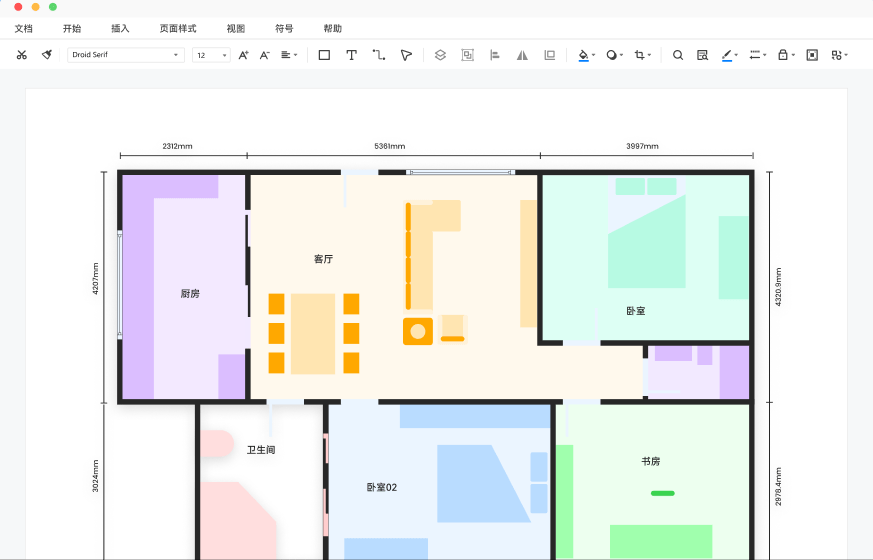873x560 pixels.
Task: Open the 页面样式 menu
Action: click(x=178, y=28)
